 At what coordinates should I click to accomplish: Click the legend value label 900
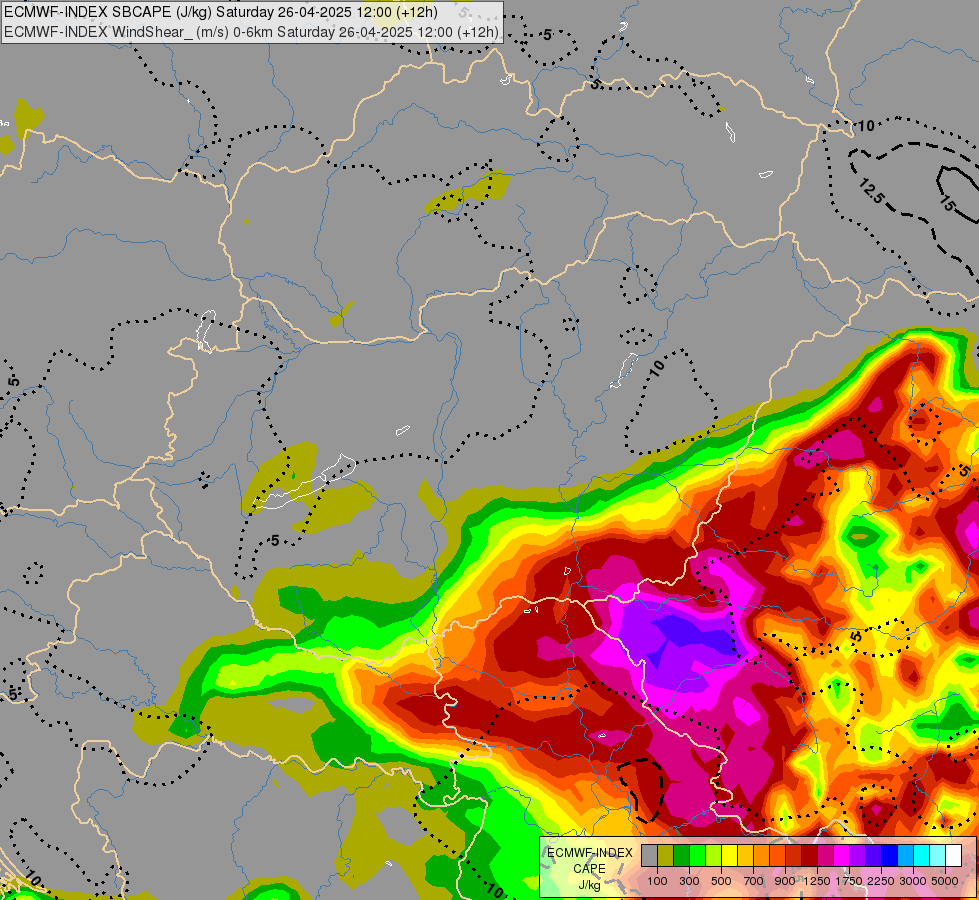point(785,881)
